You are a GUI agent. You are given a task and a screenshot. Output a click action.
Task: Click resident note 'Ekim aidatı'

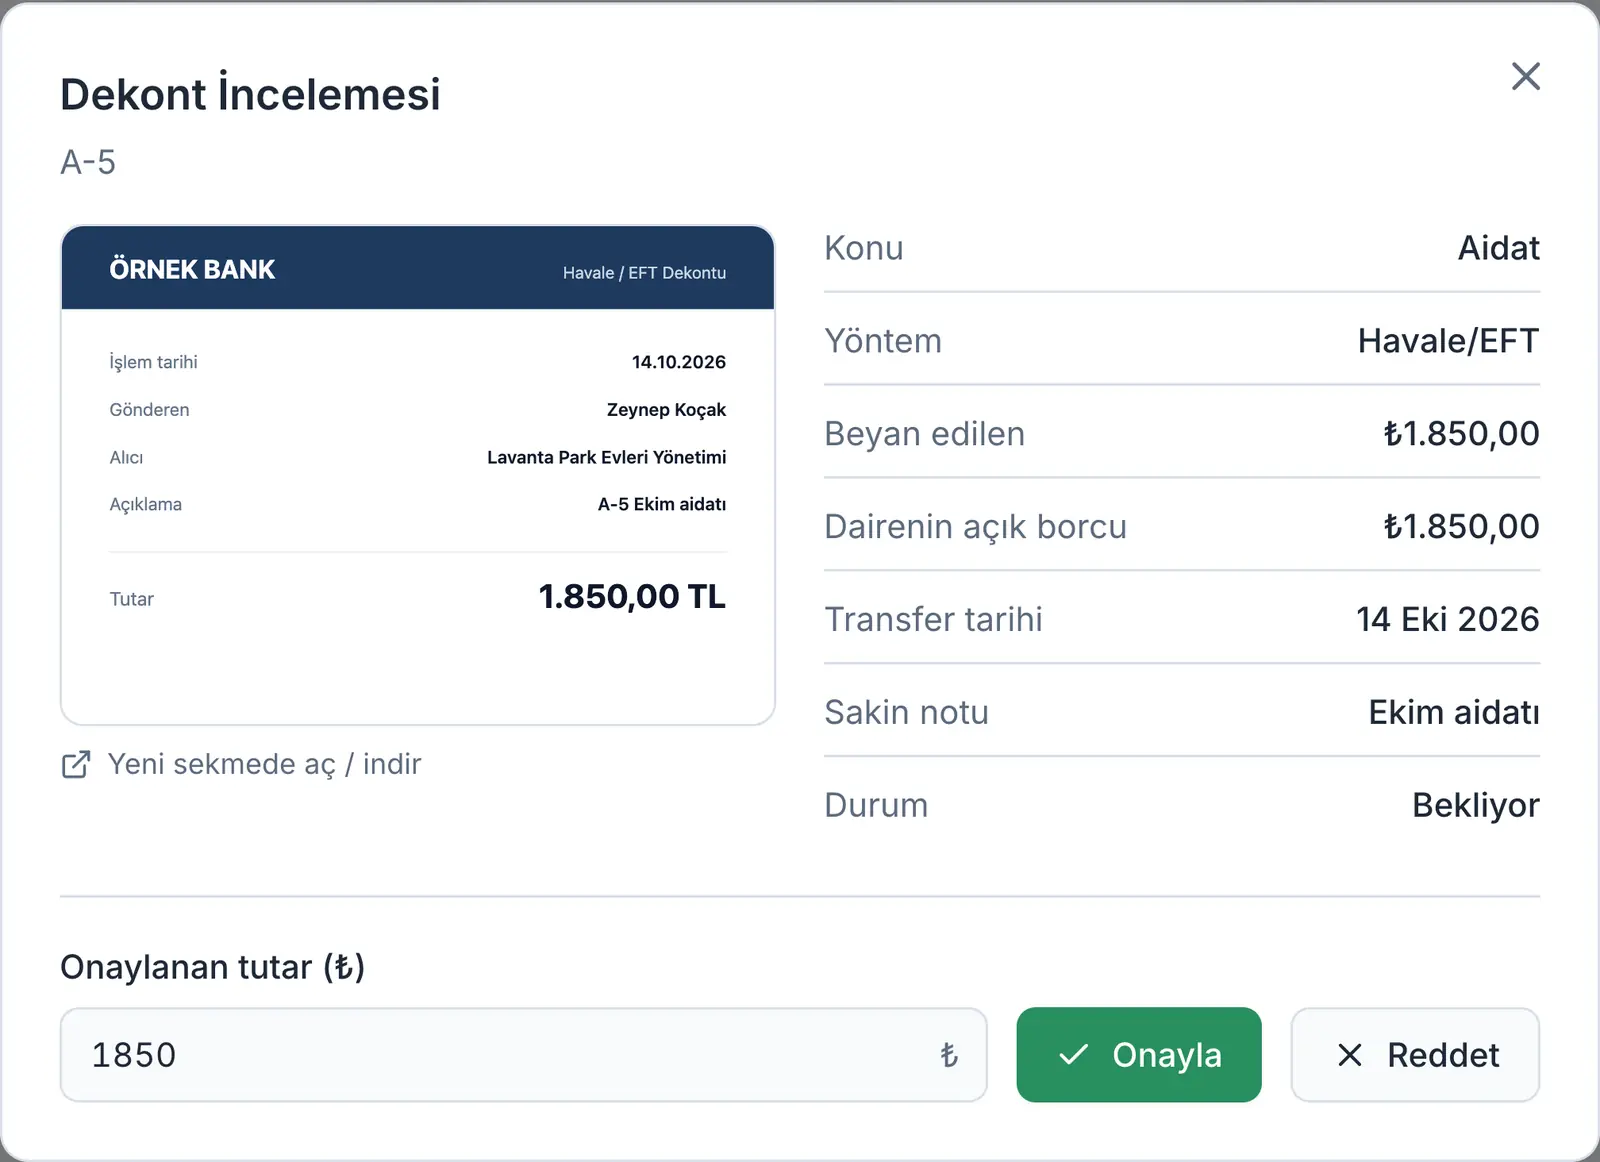1454,713
